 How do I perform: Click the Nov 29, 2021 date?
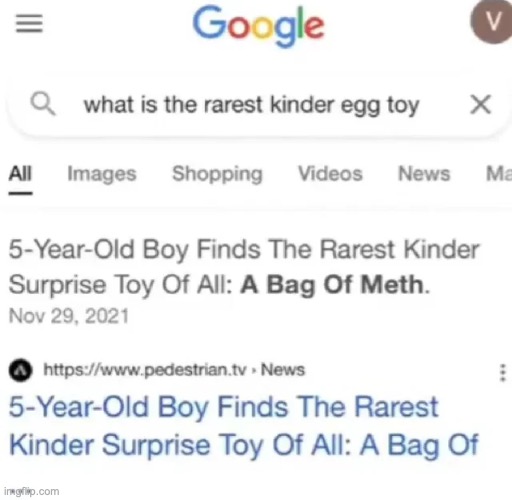click(x=69, y=316)
